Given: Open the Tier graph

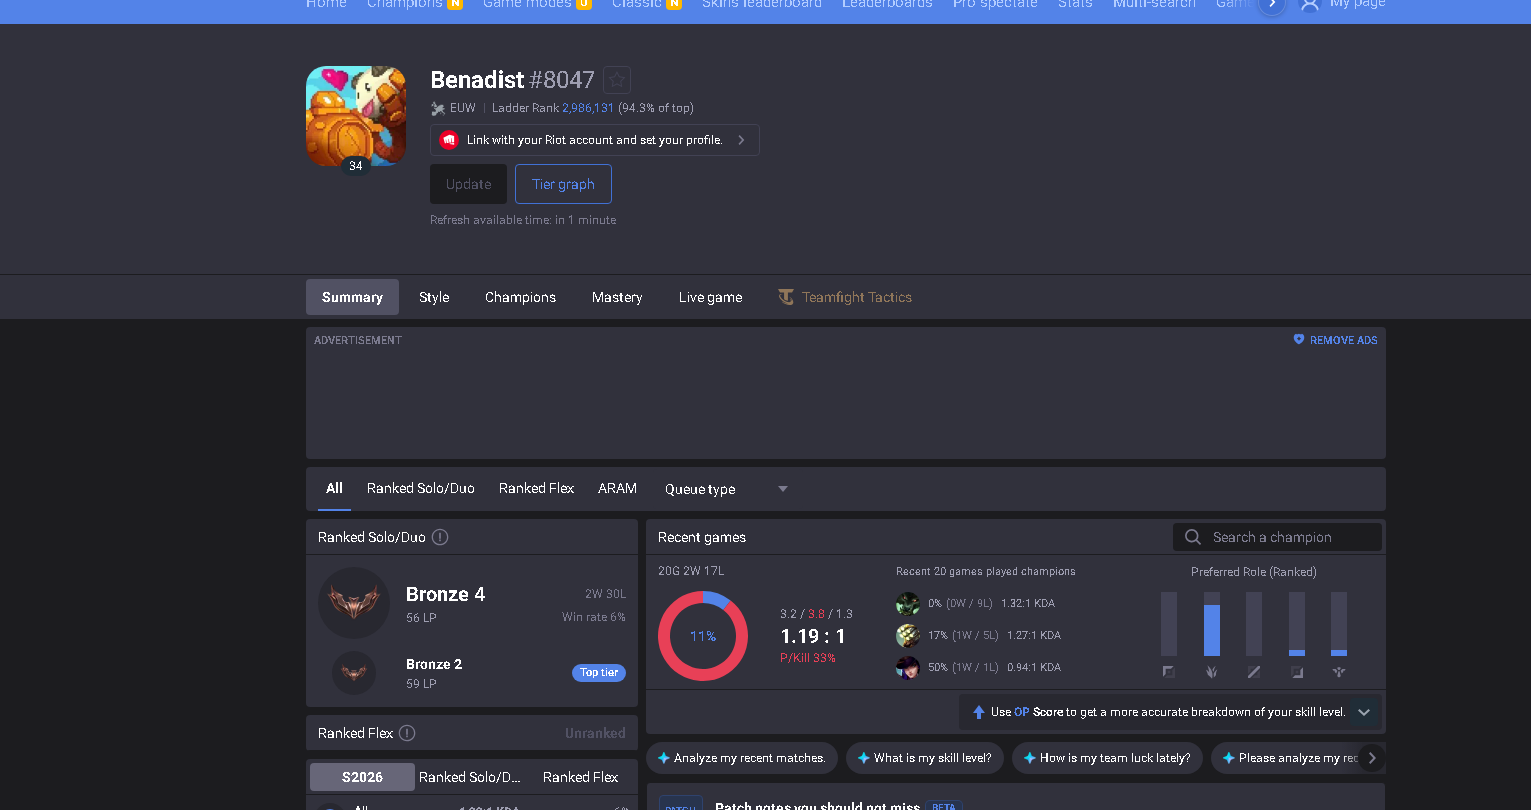Looking at the screenshot, I should 563,184.
